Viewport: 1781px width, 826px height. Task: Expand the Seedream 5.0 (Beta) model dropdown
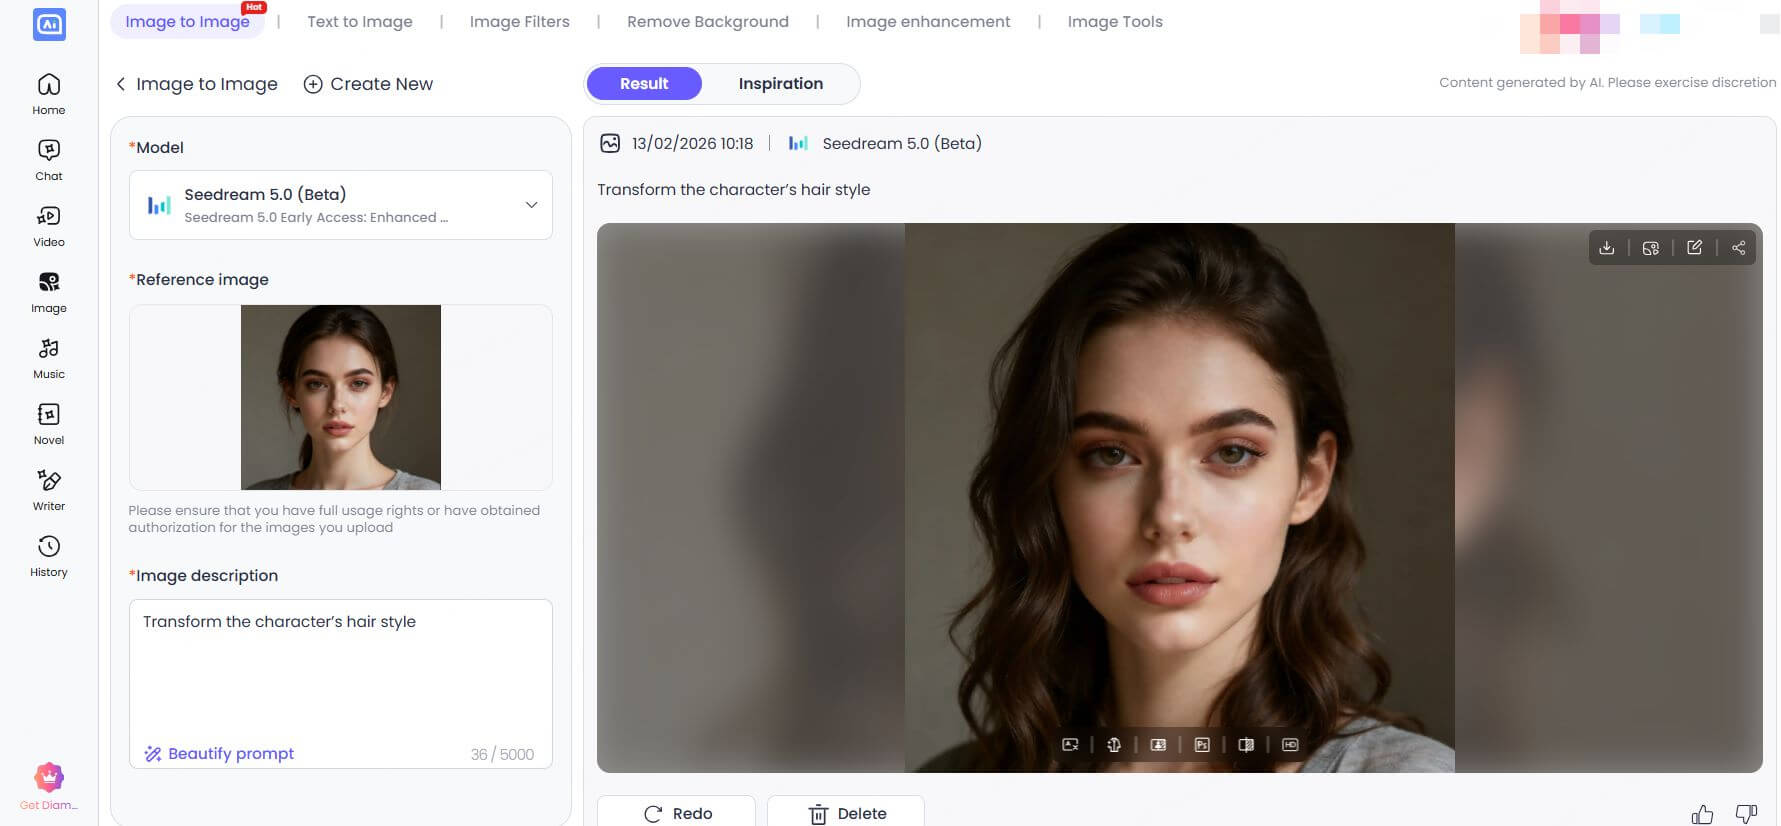click(x=341, y=205)
